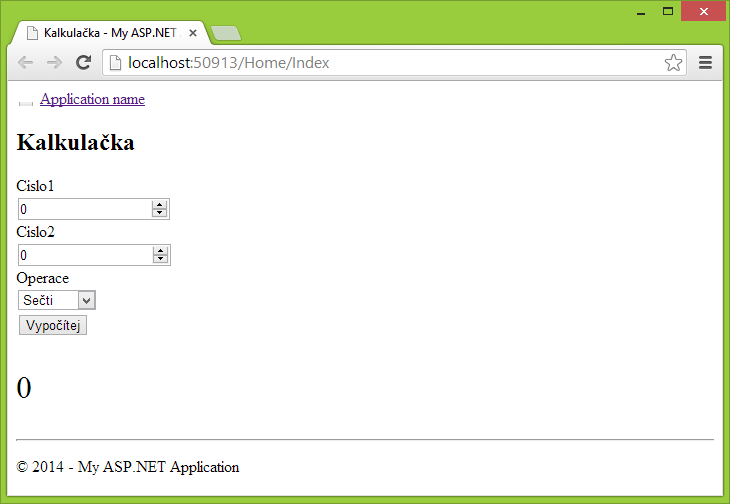730x504 pixels.
Task: Increase Cislo1 with the up arrow
Action: tap(159, 204)
